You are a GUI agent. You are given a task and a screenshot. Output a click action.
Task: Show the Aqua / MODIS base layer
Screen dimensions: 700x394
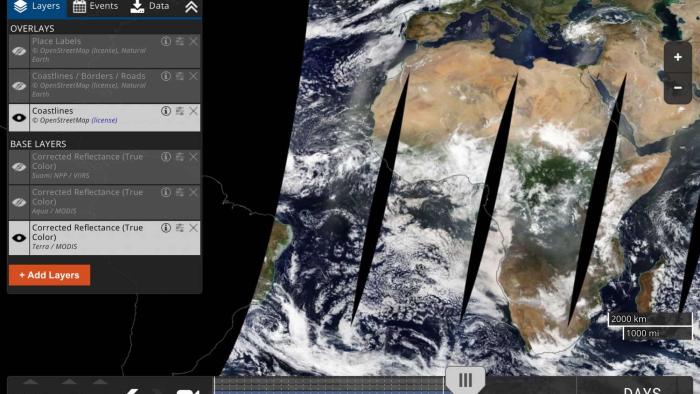[19, 202]
